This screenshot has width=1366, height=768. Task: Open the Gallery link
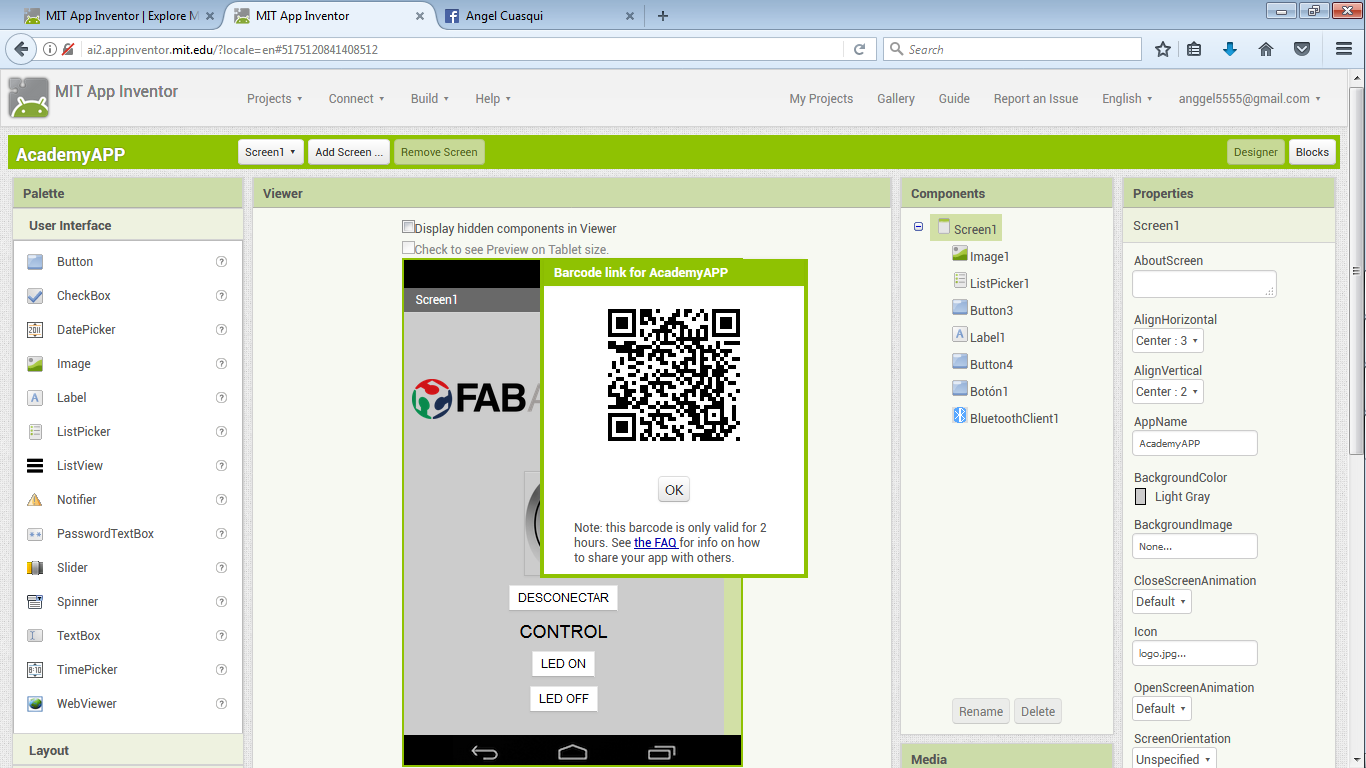point(896,99)
